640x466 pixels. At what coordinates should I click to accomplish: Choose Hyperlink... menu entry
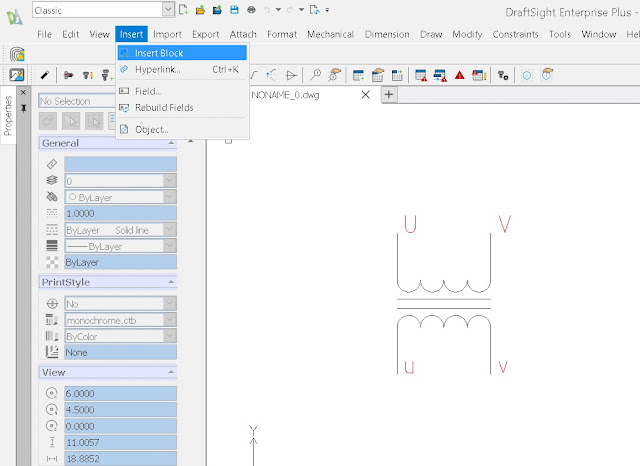pos(182,69)
